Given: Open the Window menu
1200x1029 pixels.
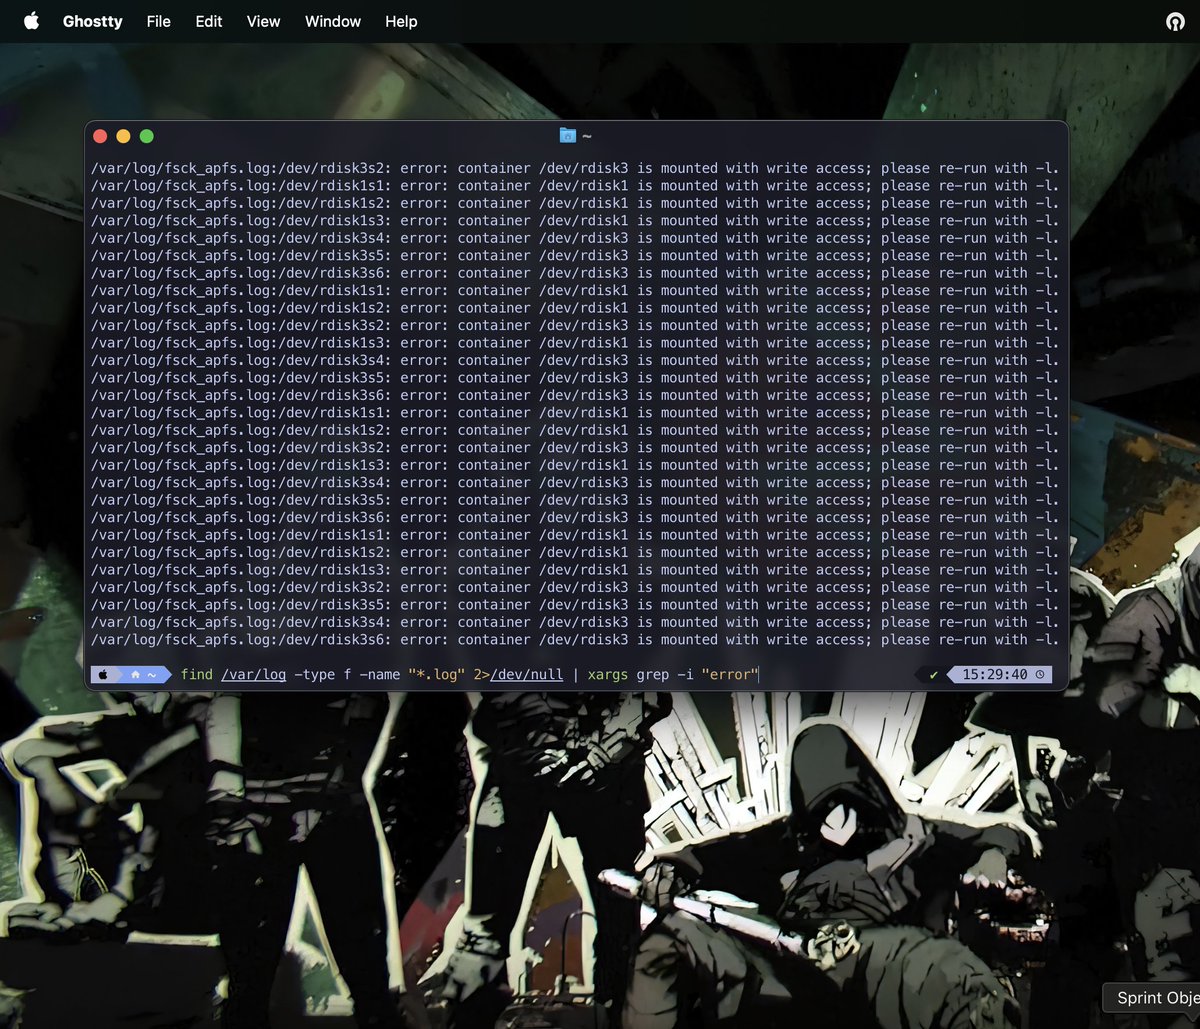Looking at the screenshot, I should 333,21.
